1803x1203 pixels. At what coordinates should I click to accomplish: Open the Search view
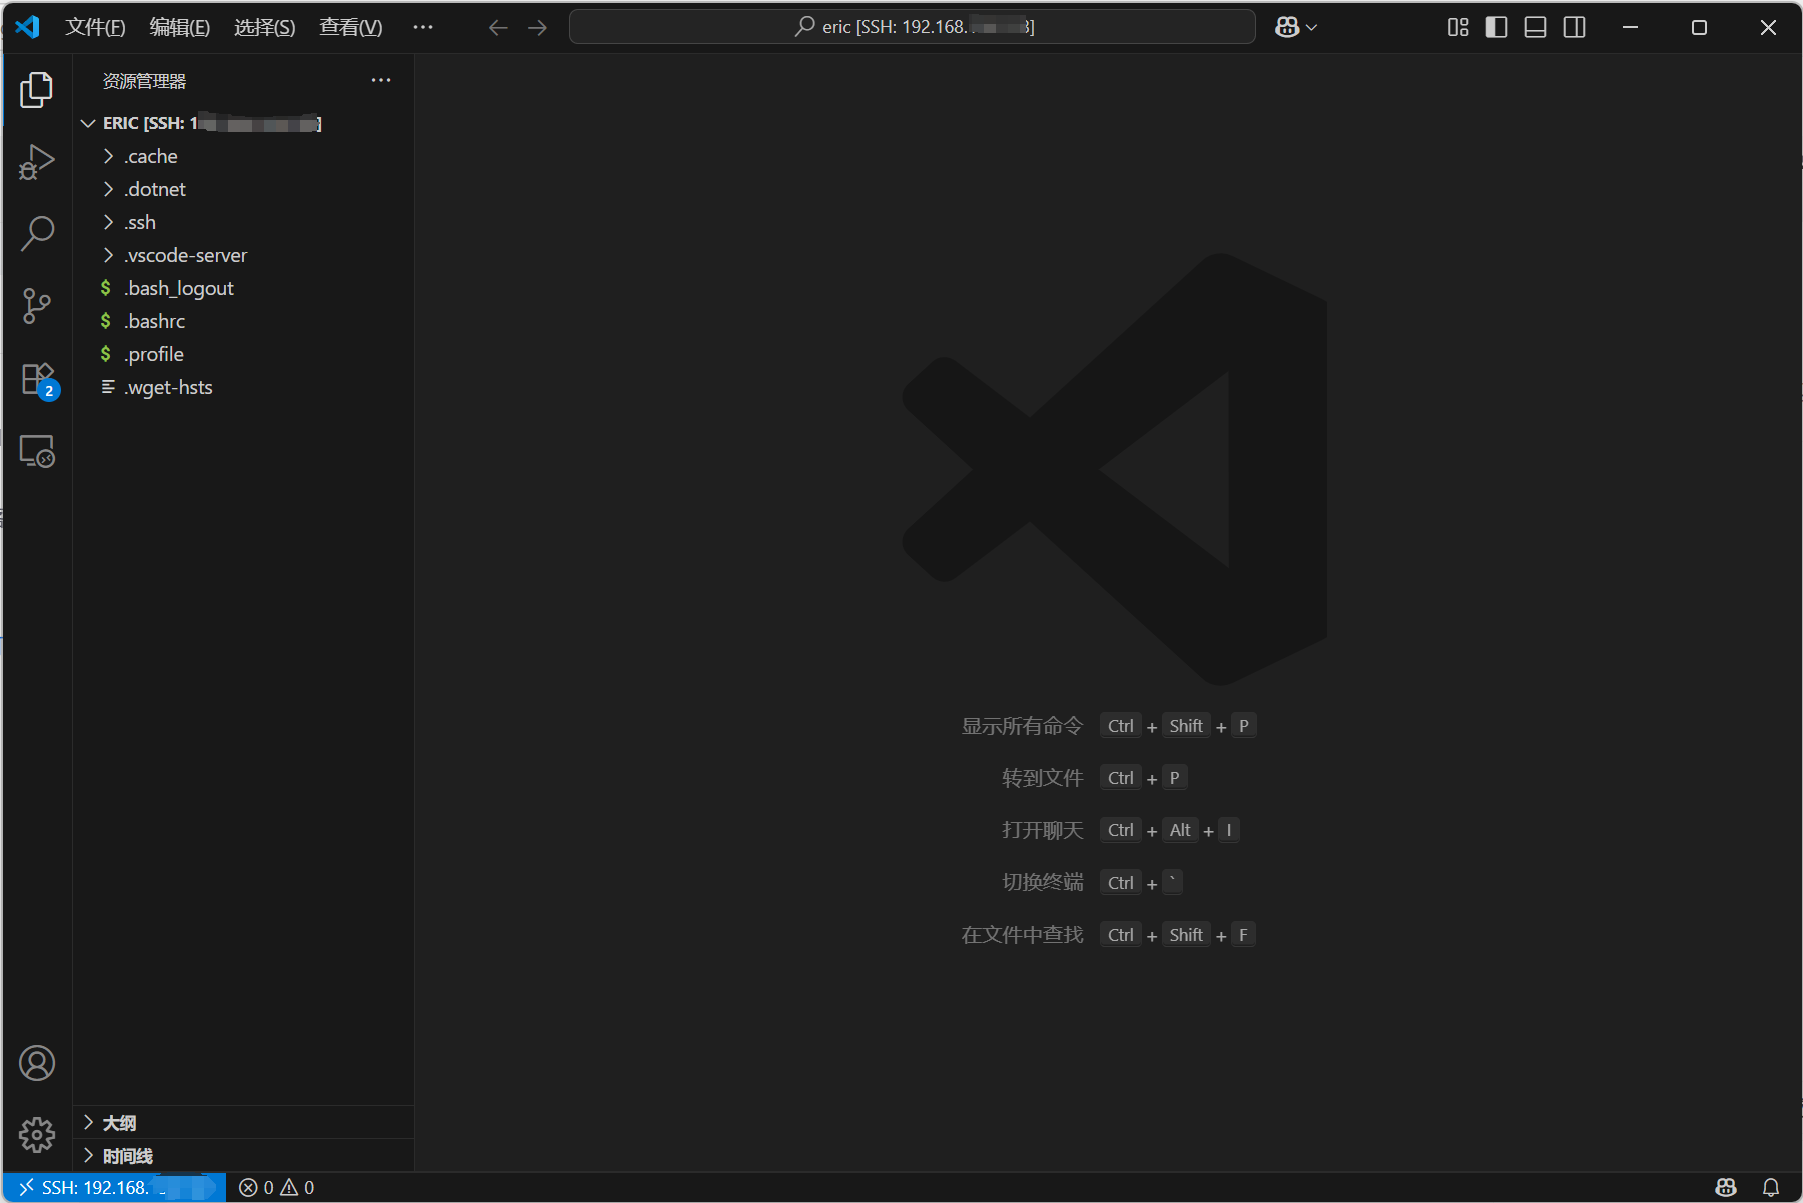click(37, 233)
